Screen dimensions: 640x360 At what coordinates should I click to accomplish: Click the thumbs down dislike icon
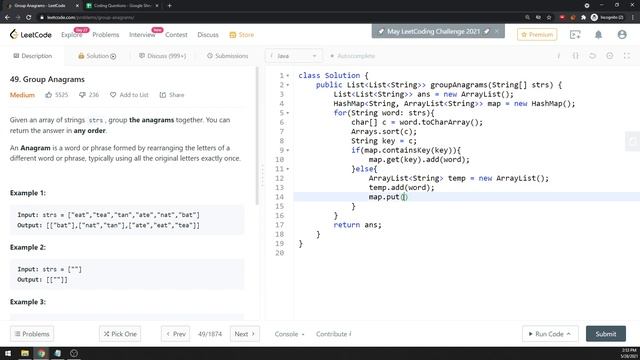[82, 95]
